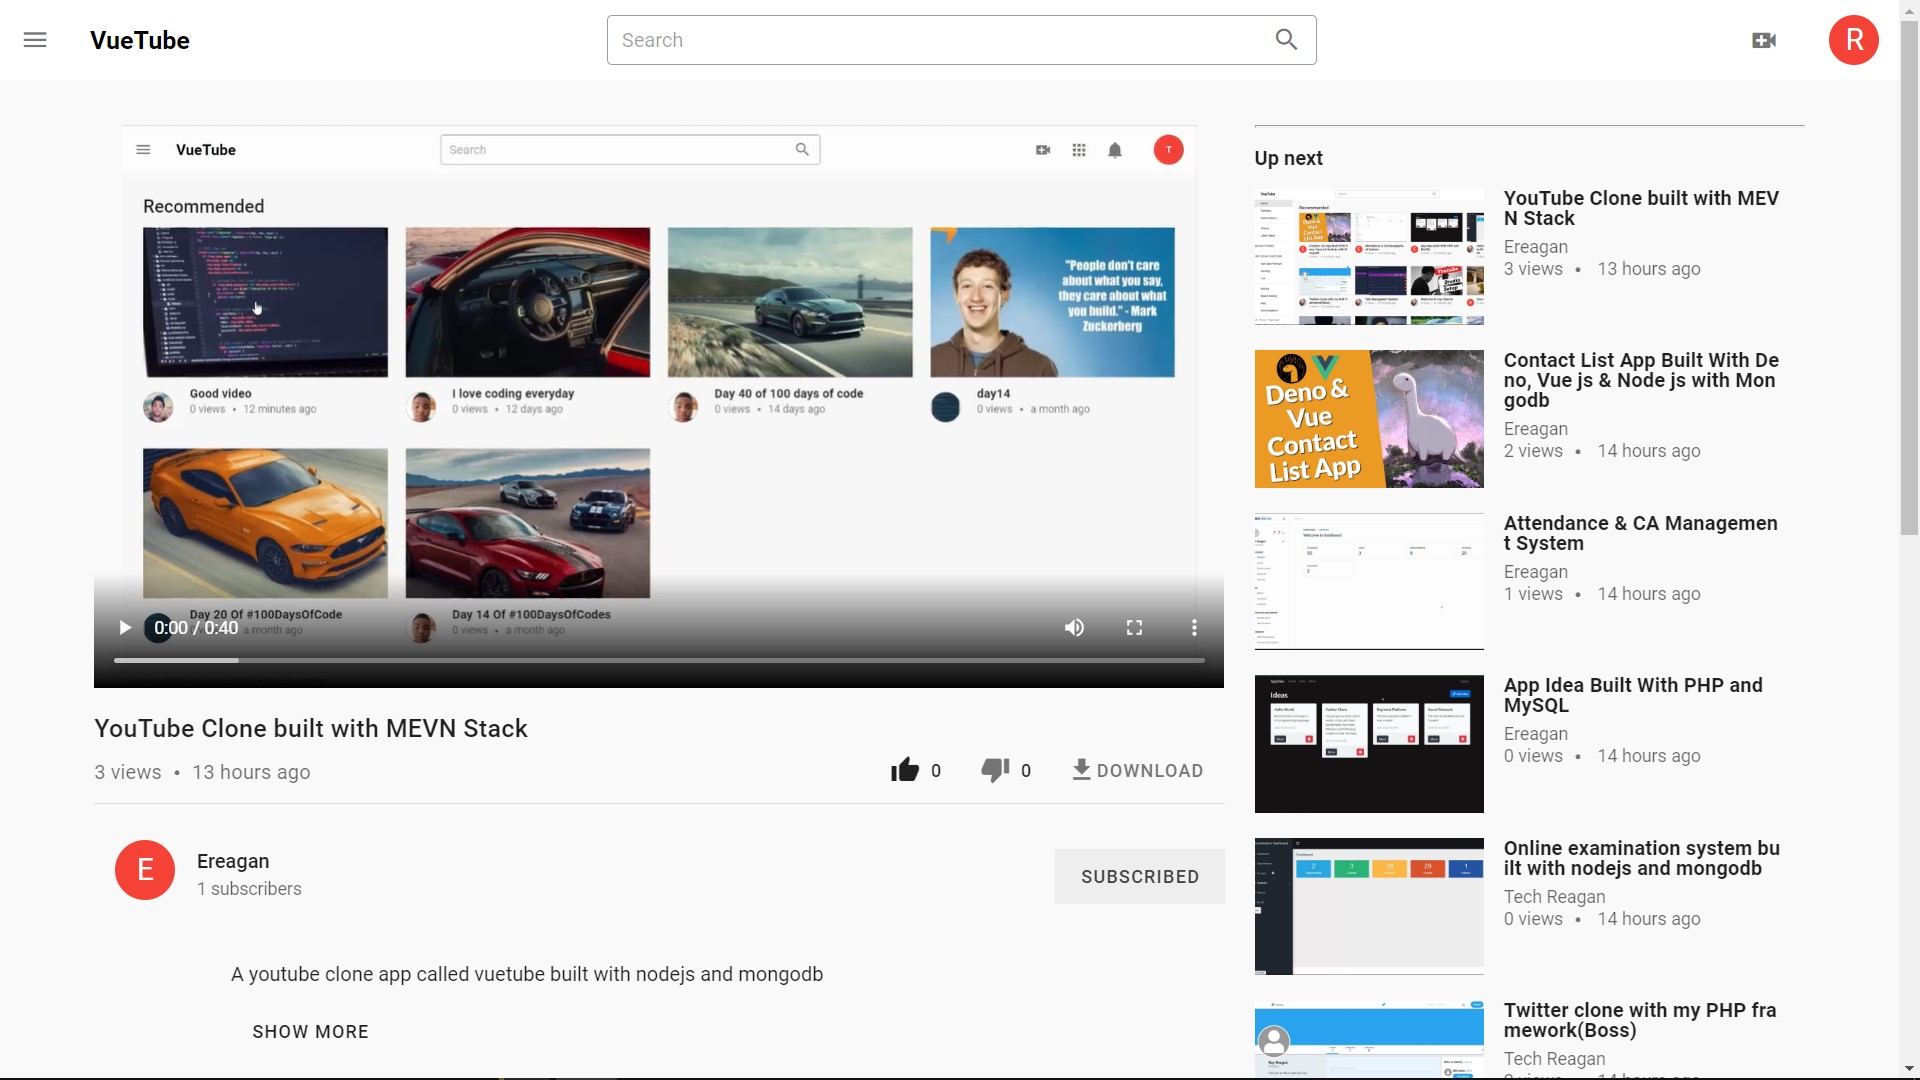
Task: Open the 'Attendance & CA Management System' video title
Action: pyautogui.click(x=1640, y=533)
